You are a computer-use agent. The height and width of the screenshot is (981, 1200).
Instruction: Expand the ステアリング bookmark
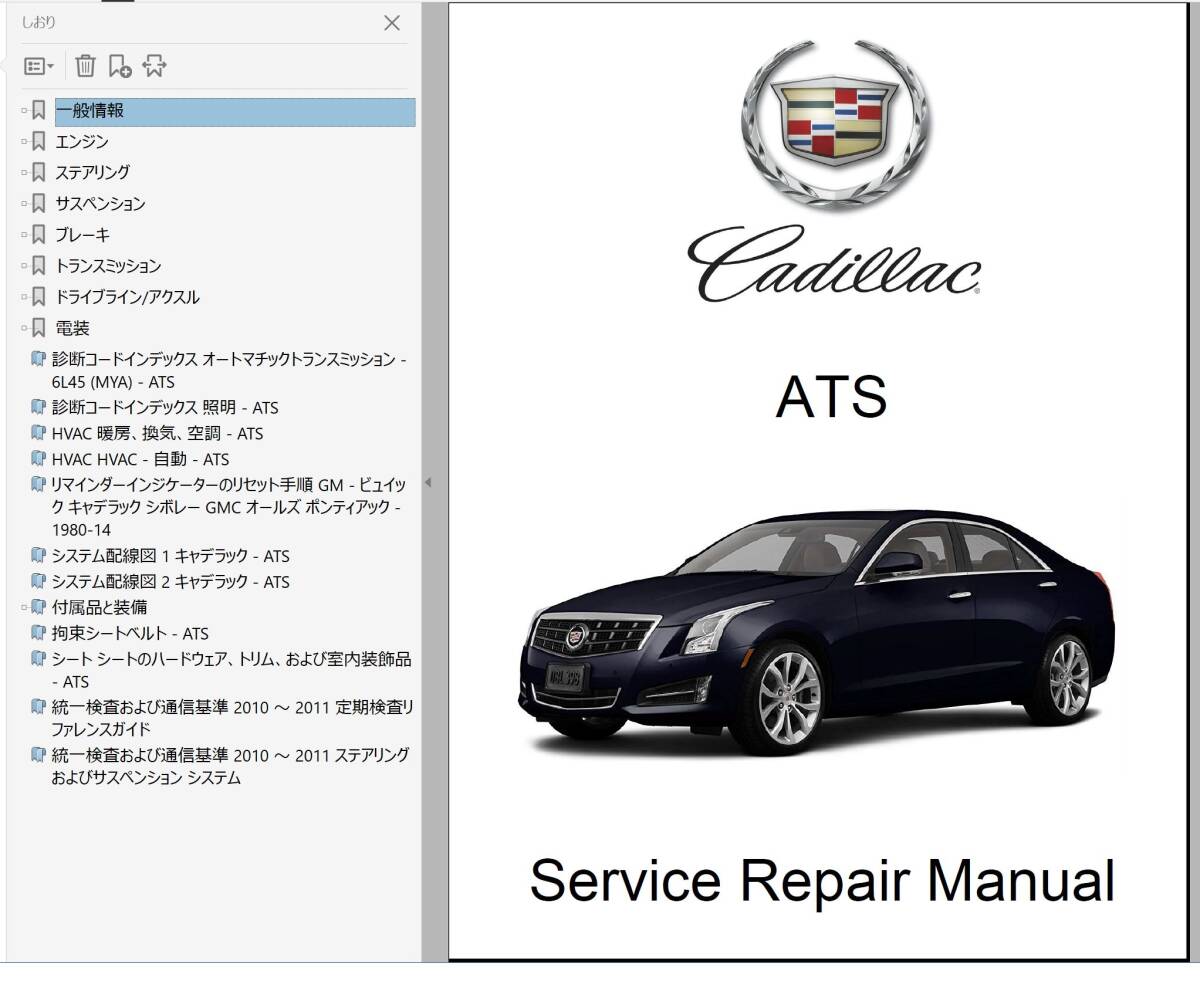point(24,173)
